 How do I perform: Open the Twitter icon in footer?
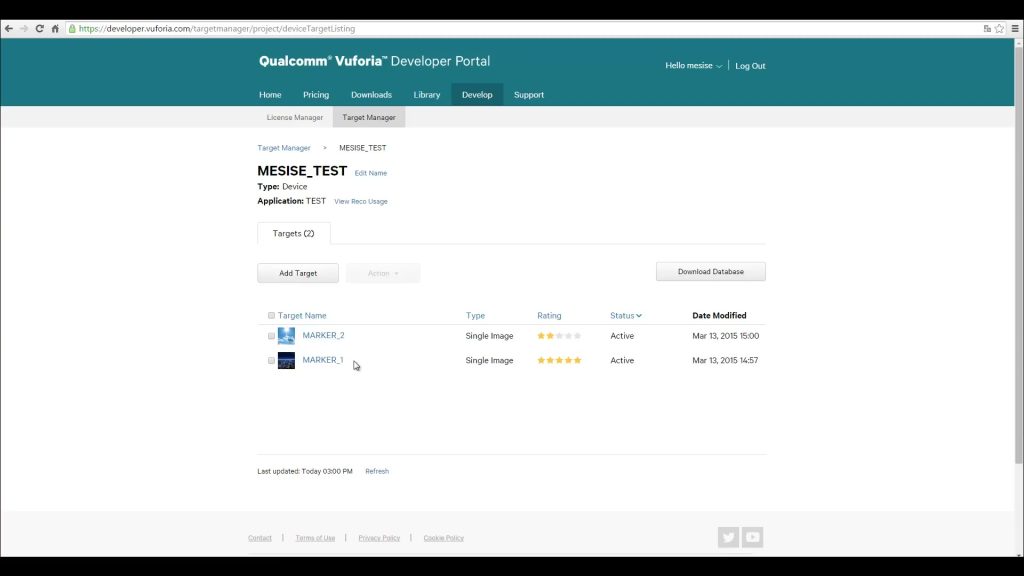click(x=728, y=537)
